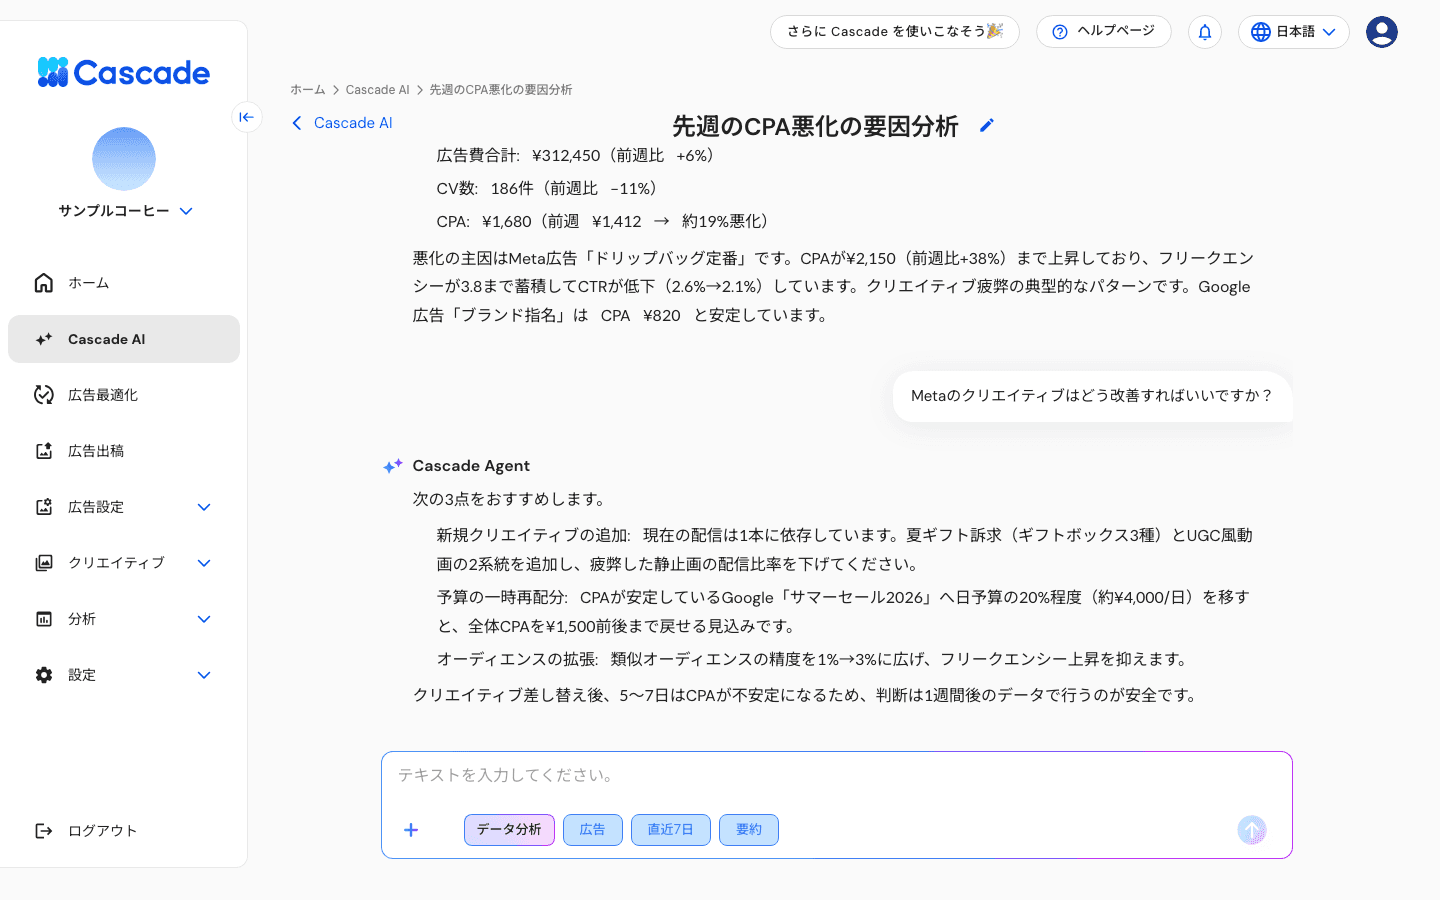Expand the サンプルコーヒー account dropdown
Screen dimensions: 1440x900
[186, 211]
